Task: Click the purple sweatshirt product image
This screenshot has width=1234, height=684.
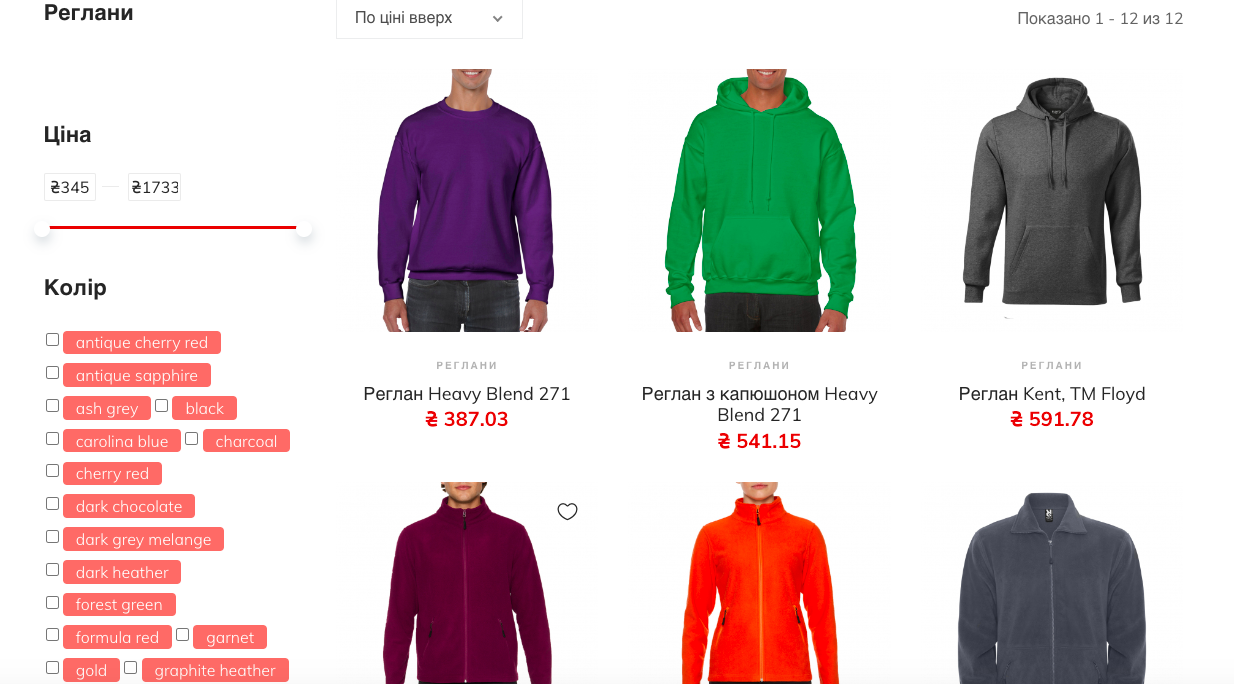Action: coord(467,200)
